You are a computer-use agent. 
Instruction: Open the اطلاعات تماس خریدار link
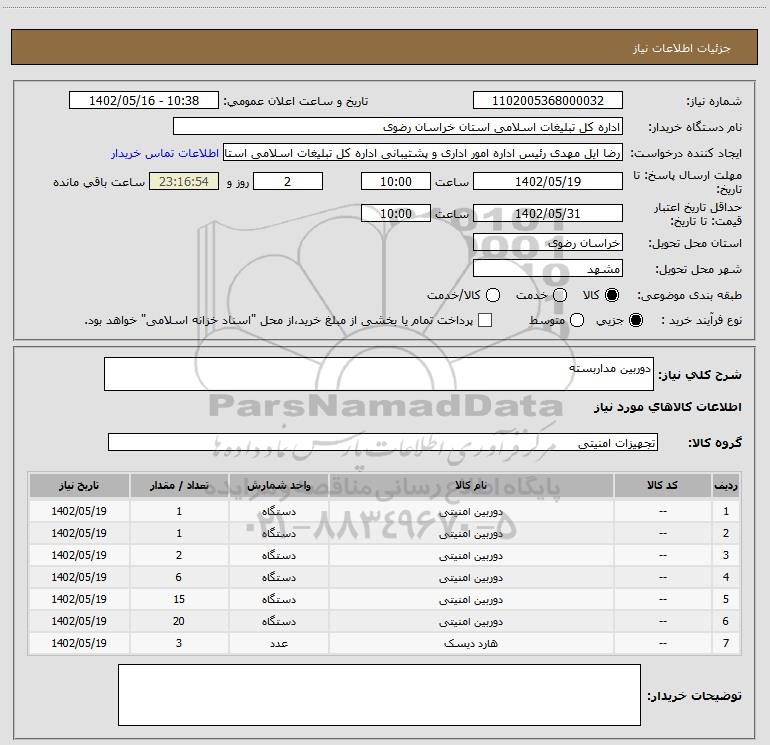165,153
